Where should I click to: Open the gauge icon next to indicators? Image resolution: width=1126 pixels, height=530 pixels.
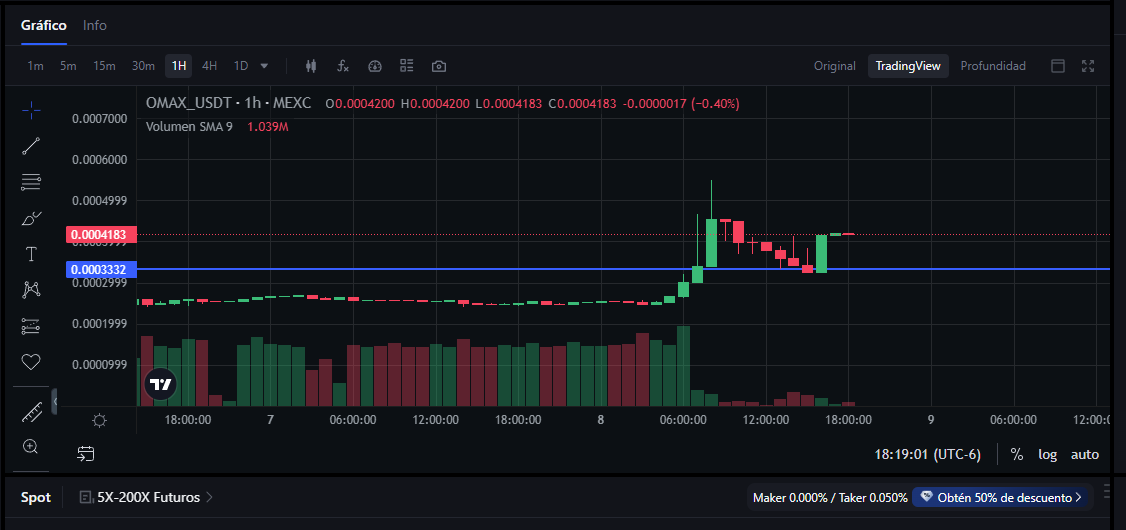pyautogui.click(x=375, y=66)
